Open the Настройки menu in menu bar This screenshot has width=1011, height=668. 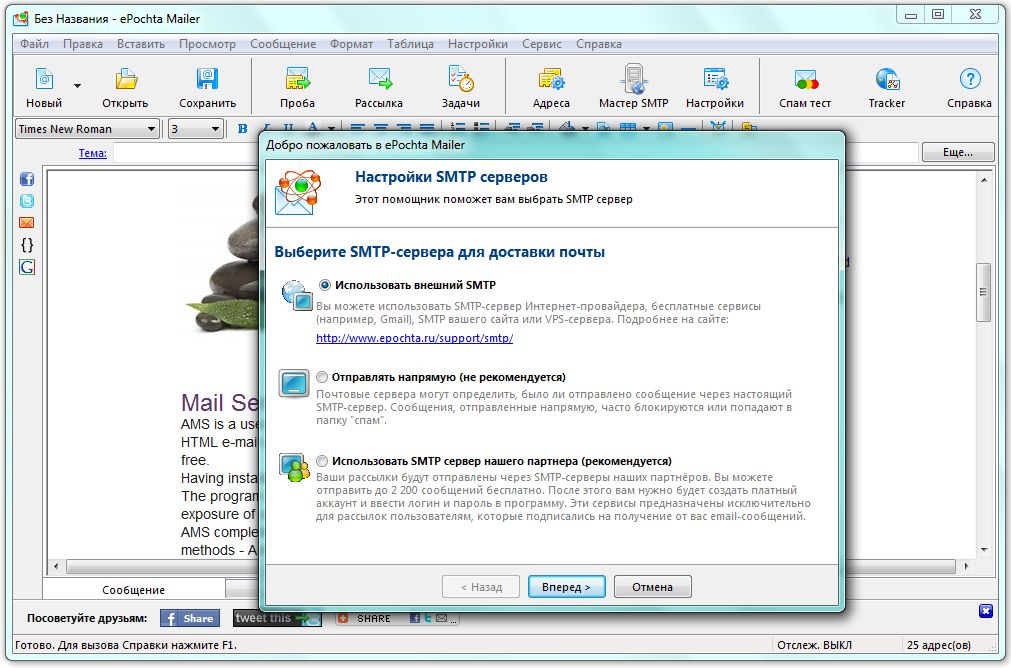pos(478,44)
